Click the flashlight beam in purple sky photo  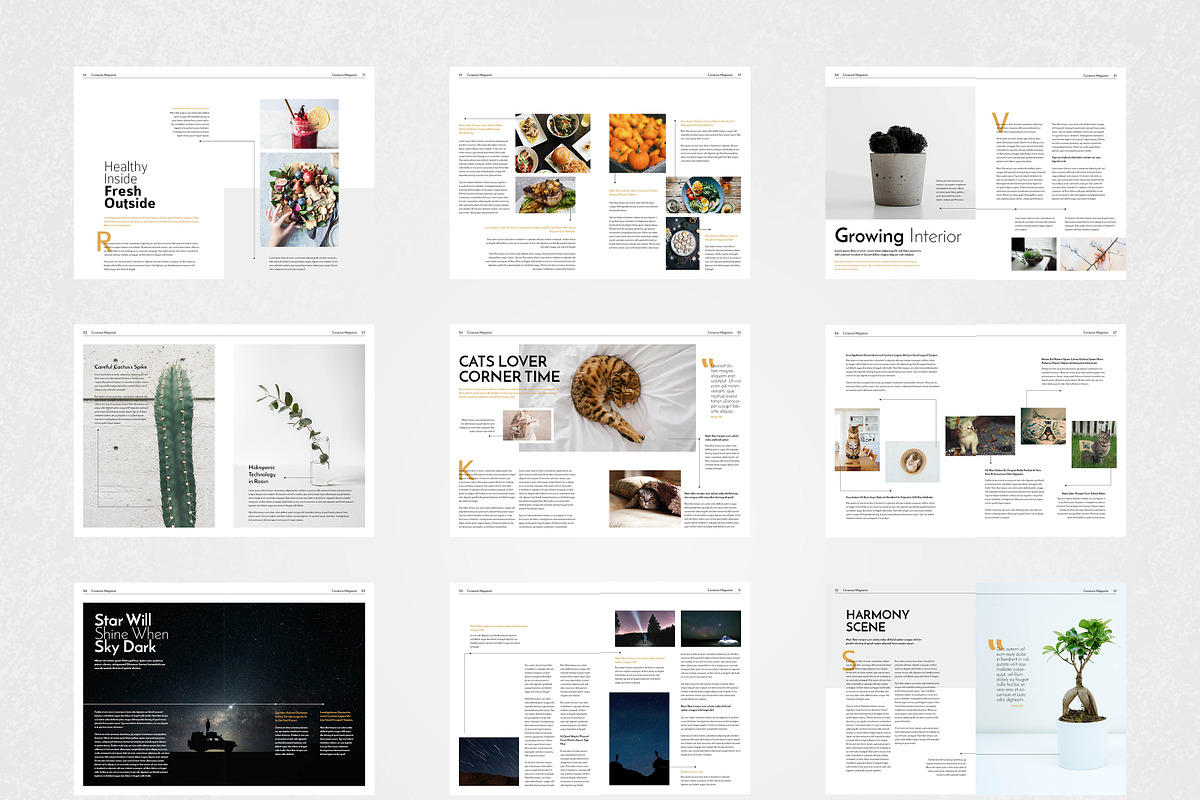pyautogui.click(x=644, y=629)
